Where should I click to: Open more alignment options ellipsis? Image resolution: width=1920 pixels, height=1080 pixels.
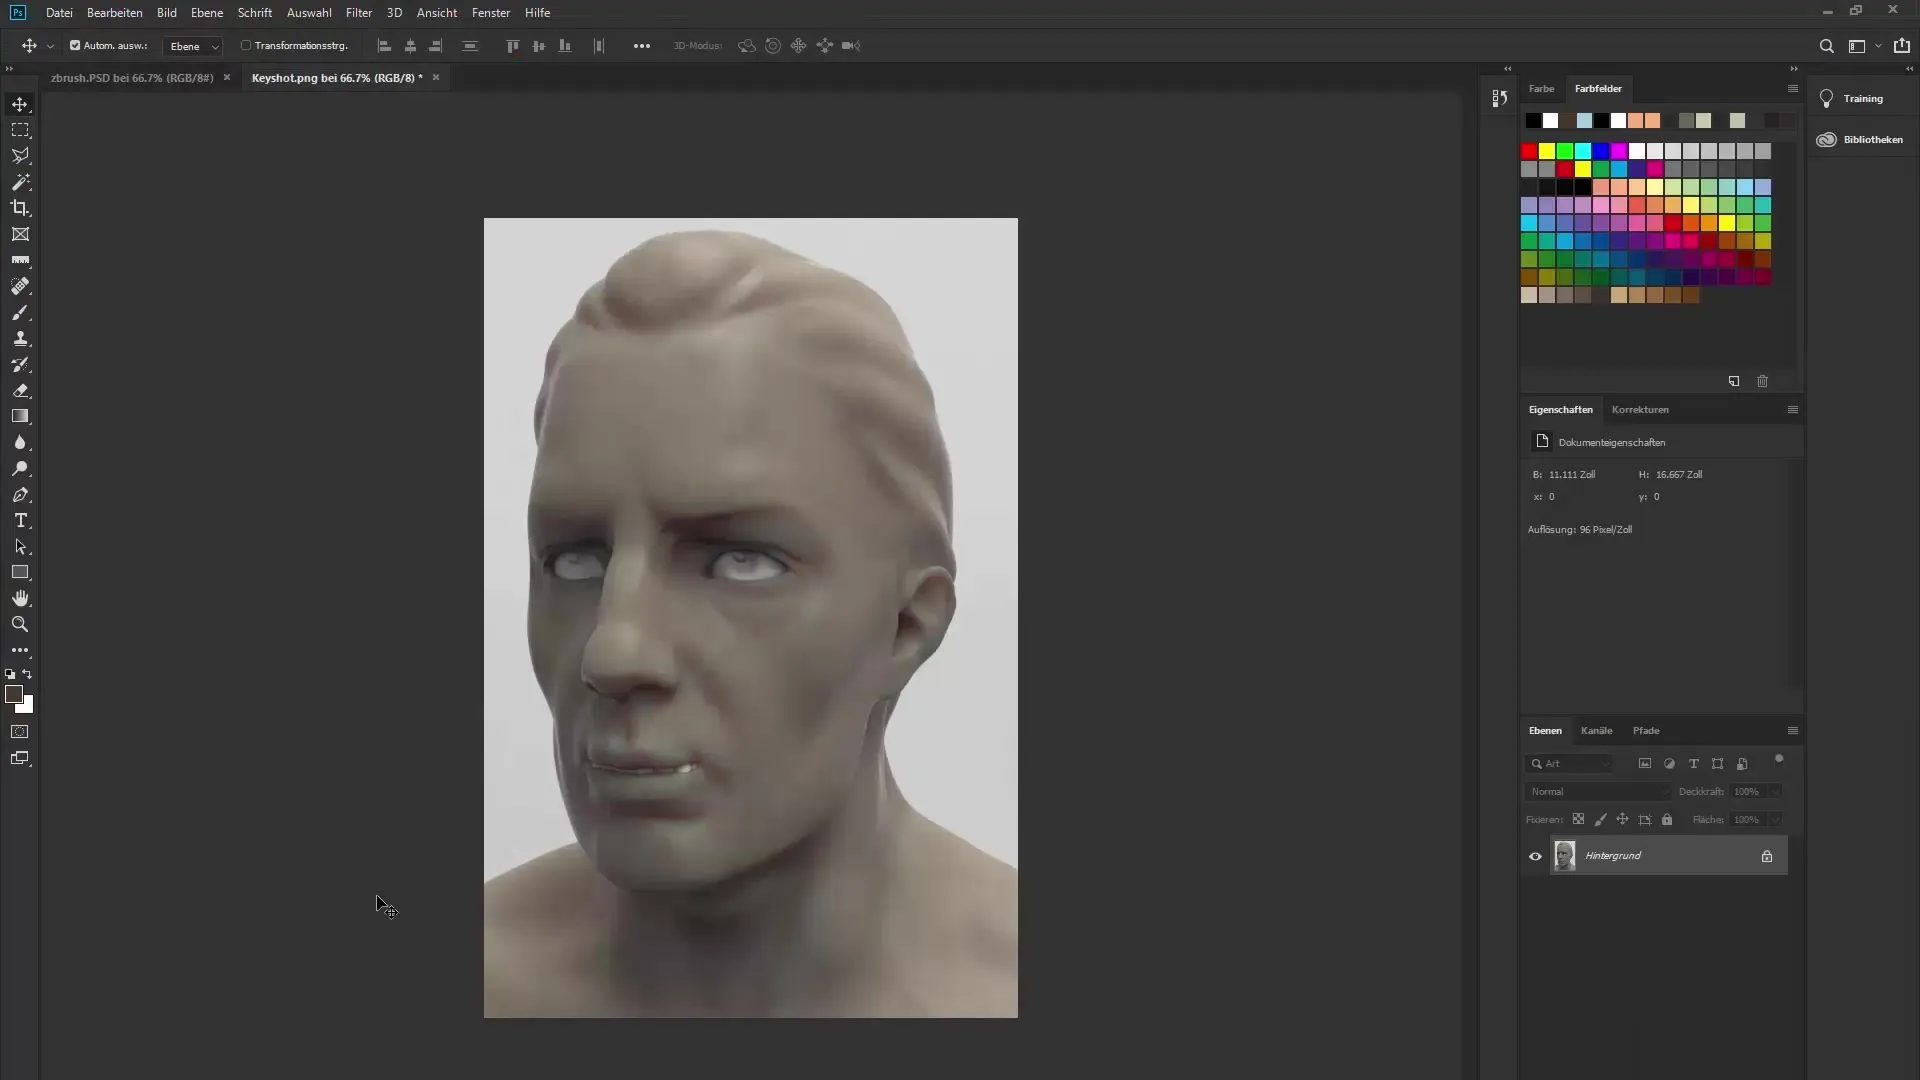pos(642,46)
